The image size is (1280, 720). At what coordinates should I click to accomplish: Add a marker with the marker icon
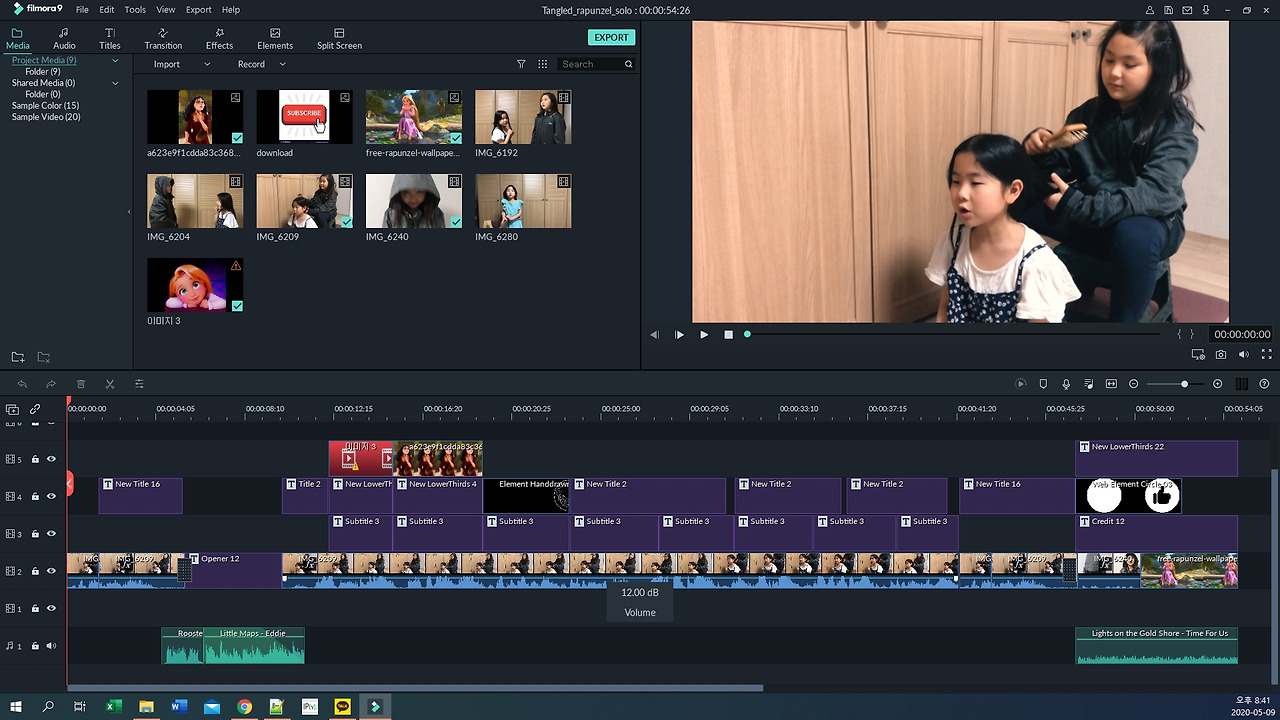click(1043, 384)
